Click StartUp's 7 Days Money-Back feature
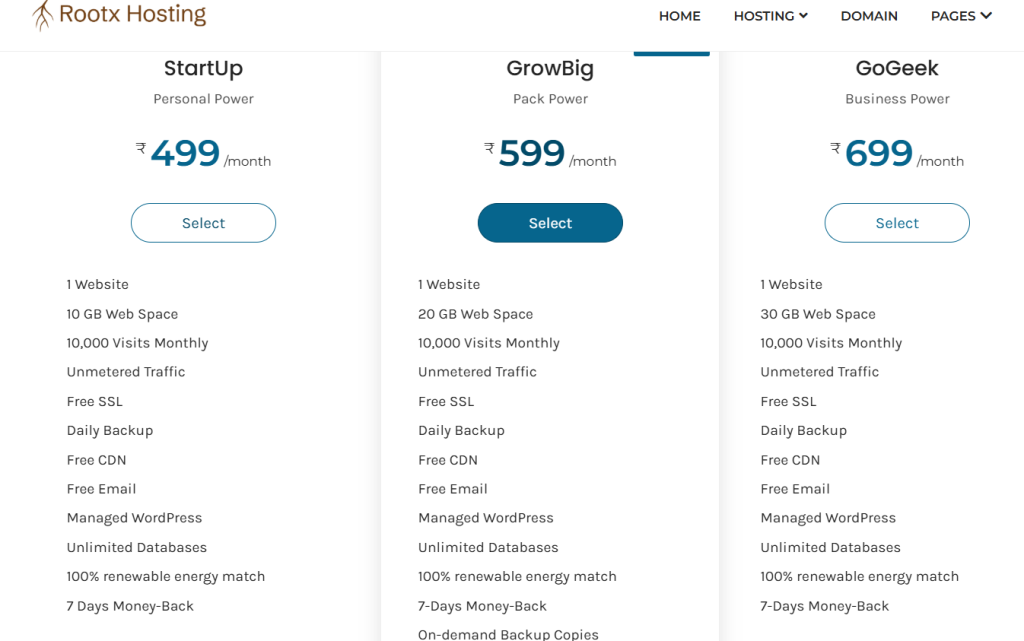This screenshot has width=1024, height=641. click(x=130, y=606)
